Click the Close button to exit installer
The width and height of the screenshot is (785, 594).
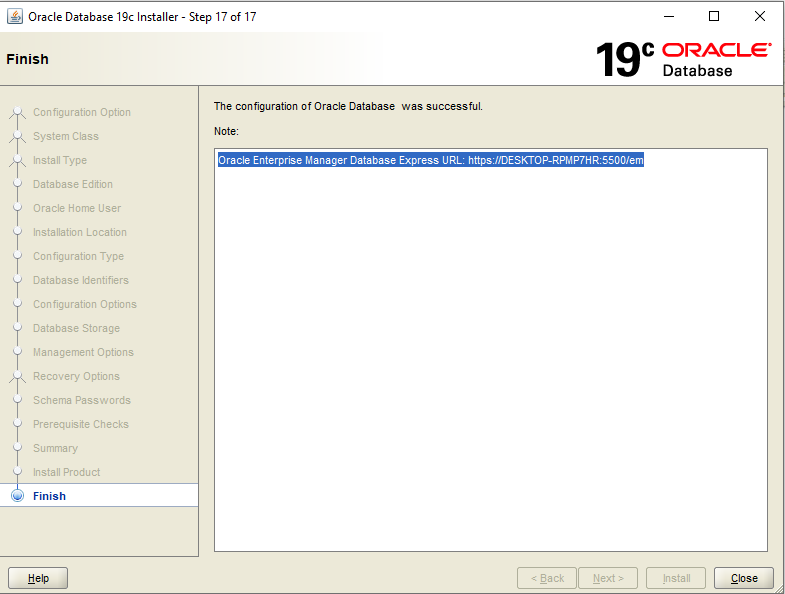[x=743, y=578]
